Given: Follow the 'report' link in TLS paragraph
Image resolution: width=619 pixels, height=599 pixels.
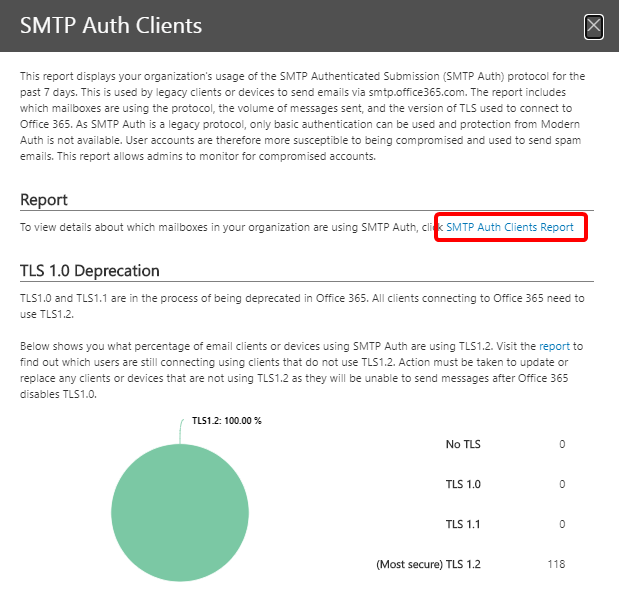Looking at the screenshot, I should tap(554, 346).
